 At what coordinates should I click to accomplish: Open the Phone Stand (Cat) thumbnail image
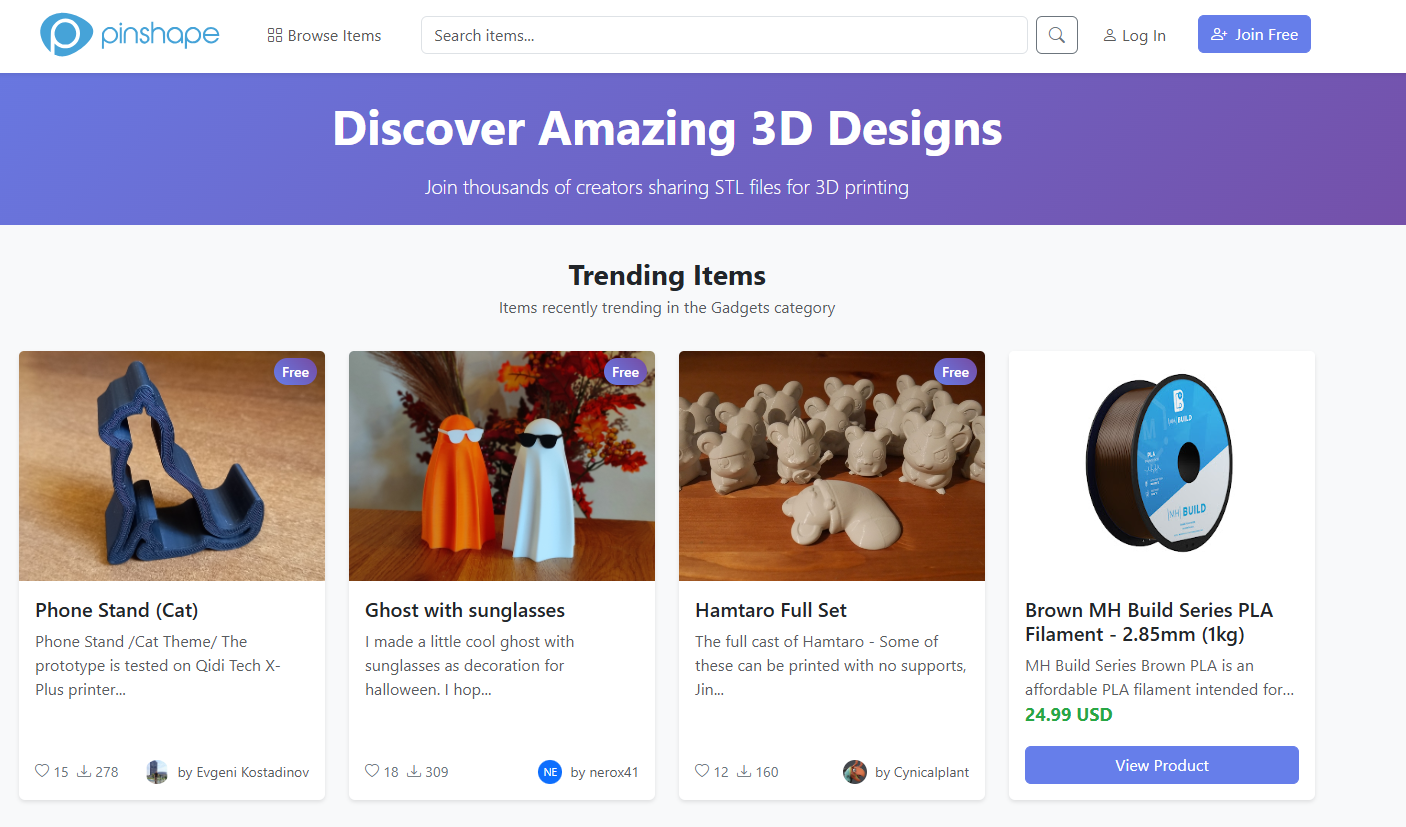[172, 466]
